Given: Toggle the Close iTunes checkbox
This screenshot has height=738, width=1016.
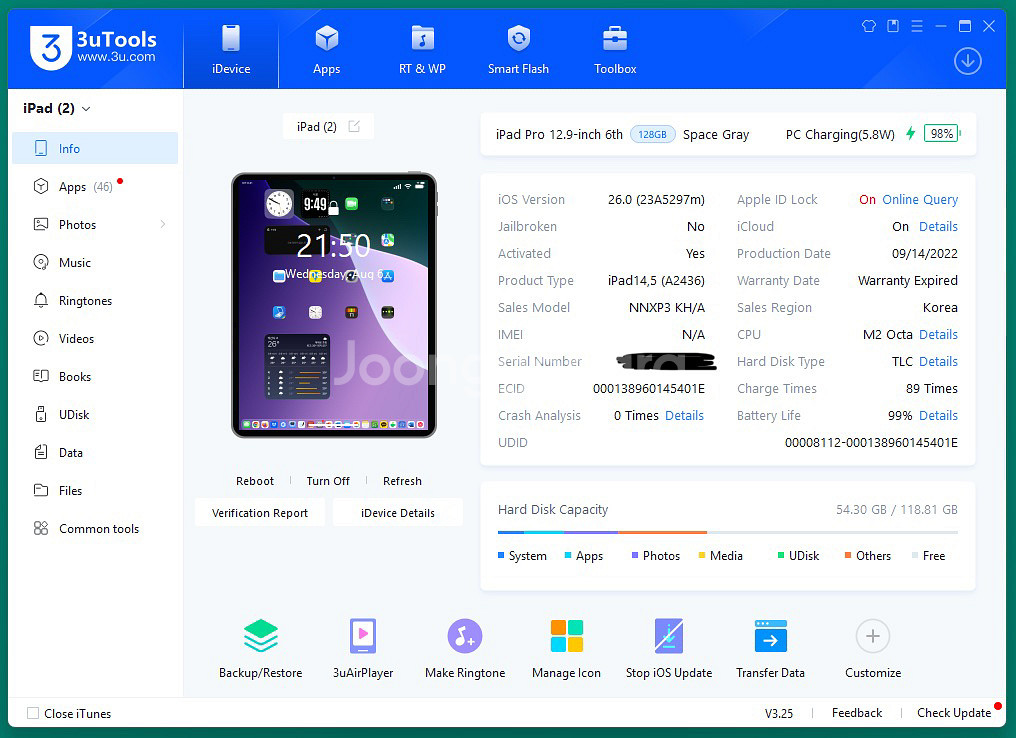Looking at the screenshot, I should [33, 713].
